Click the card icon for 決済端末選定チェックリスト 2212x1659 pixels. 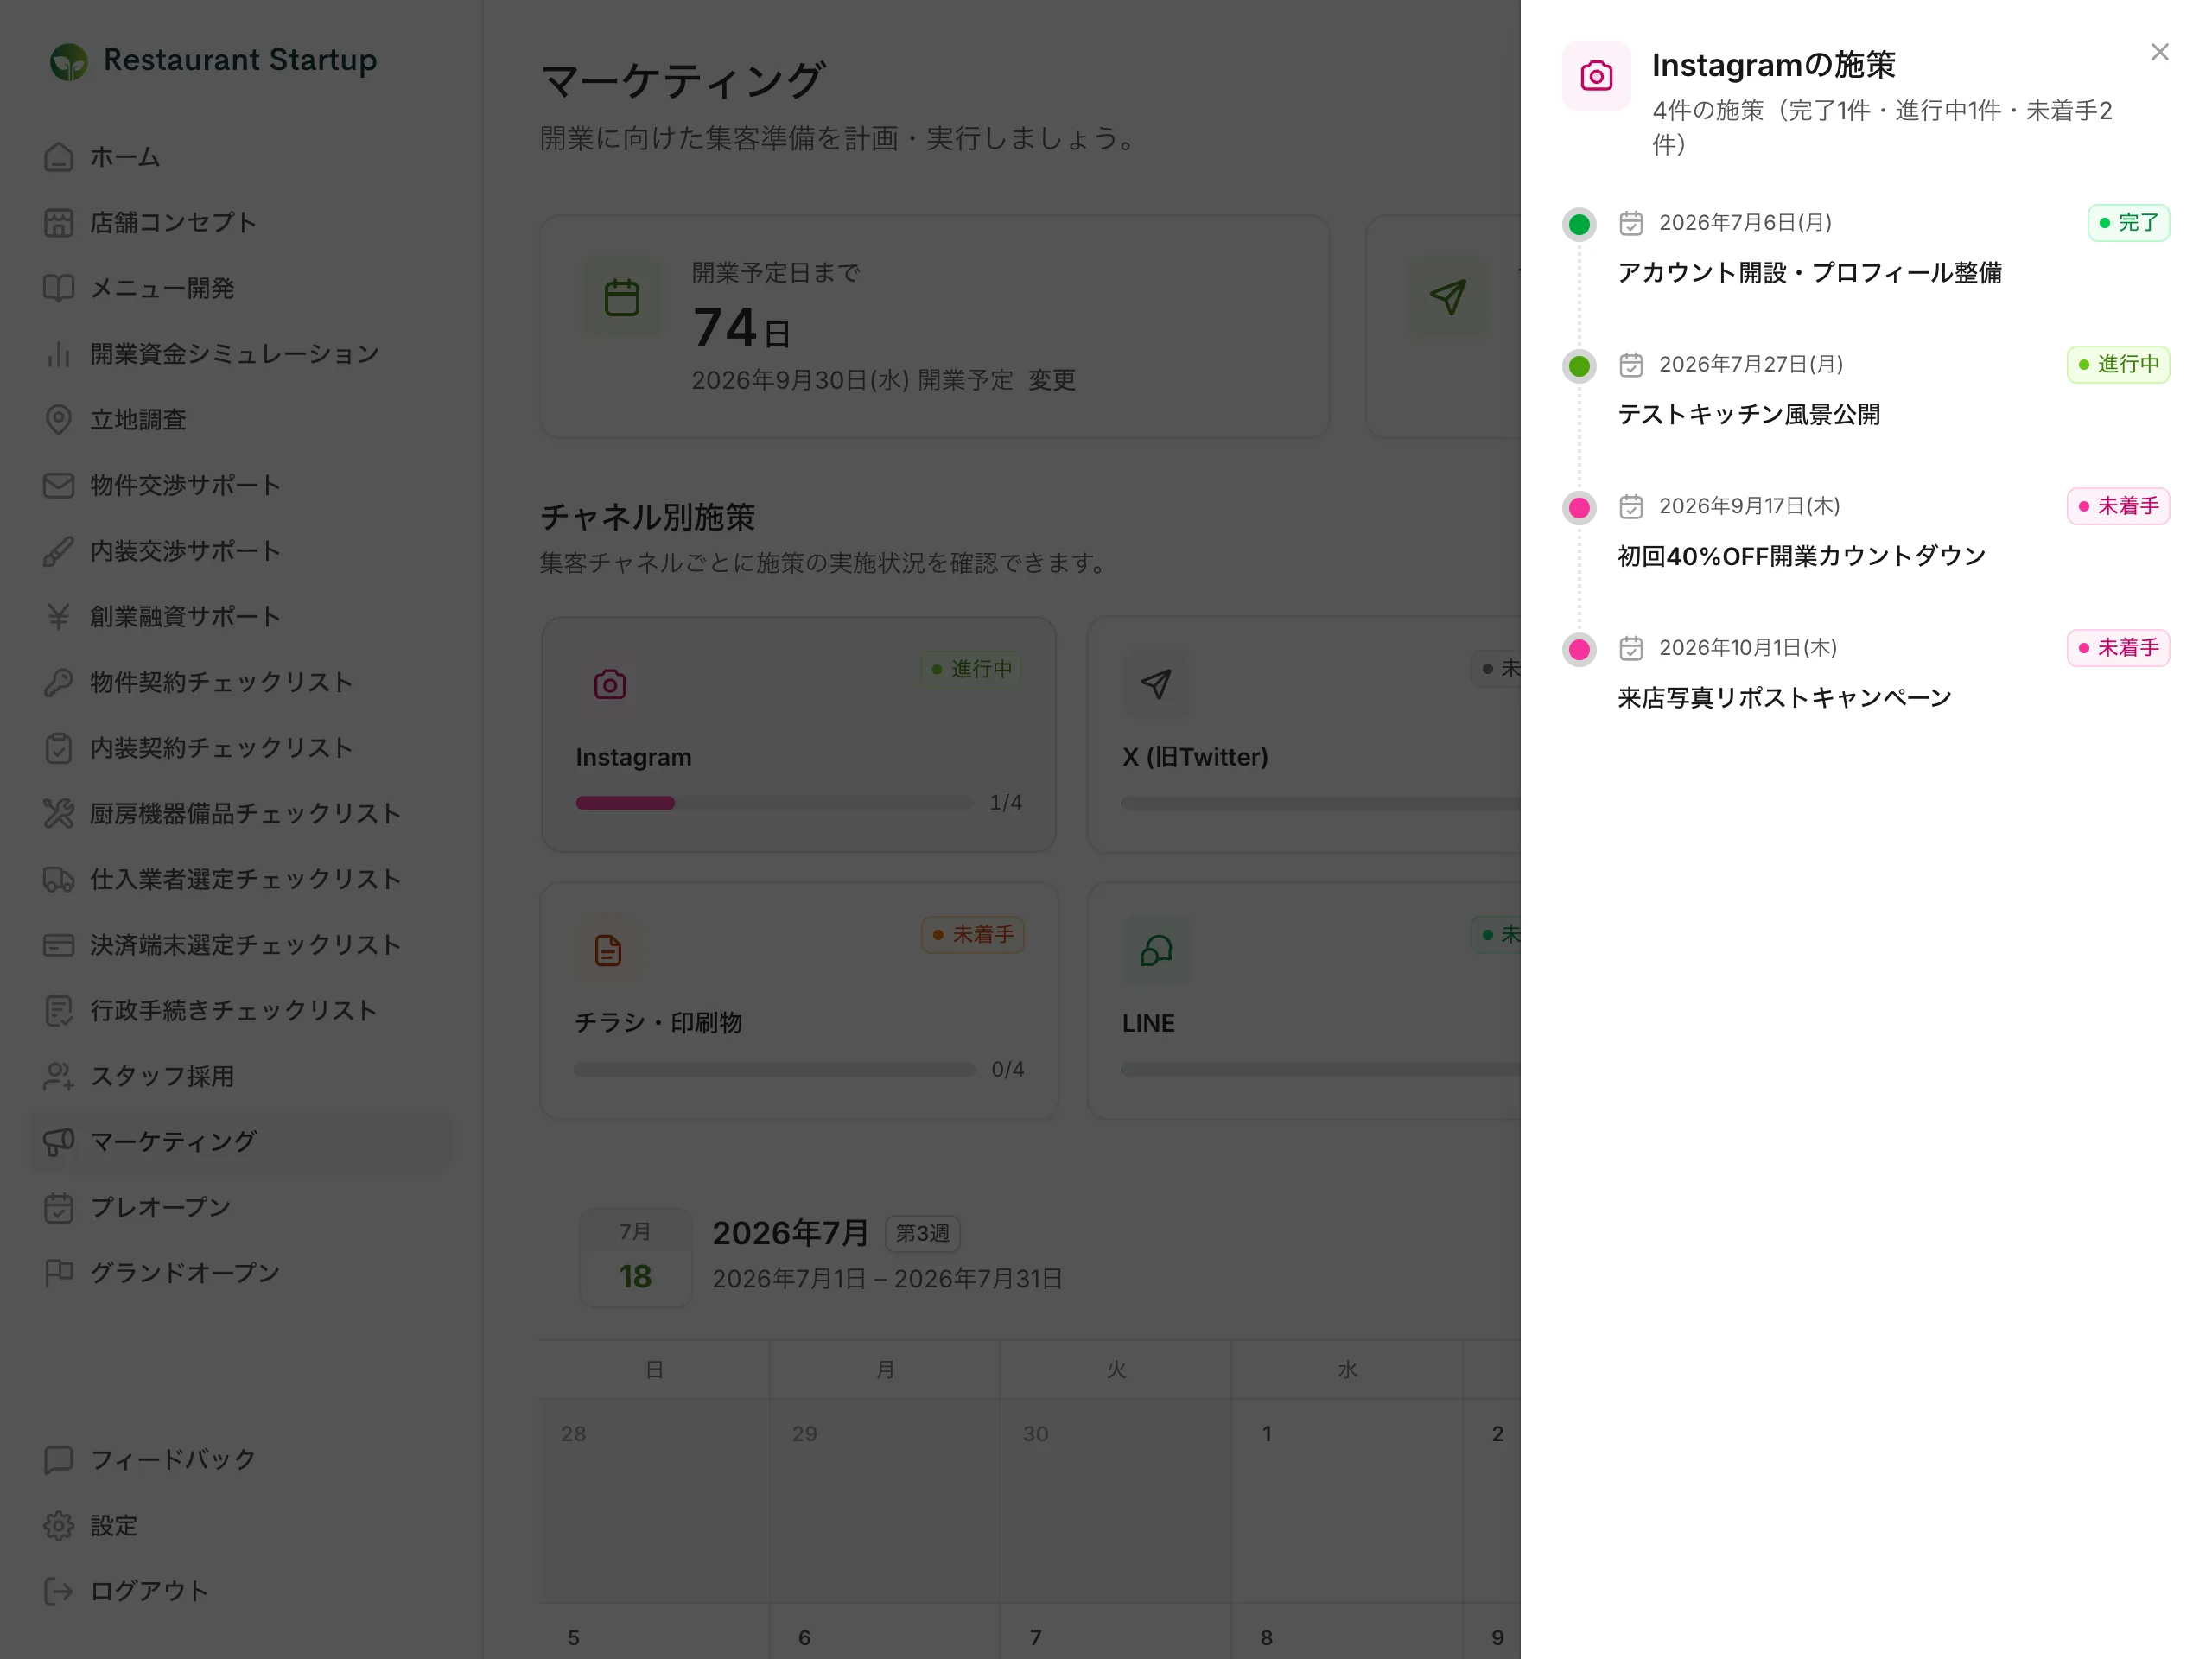click(x=59, y=946)
